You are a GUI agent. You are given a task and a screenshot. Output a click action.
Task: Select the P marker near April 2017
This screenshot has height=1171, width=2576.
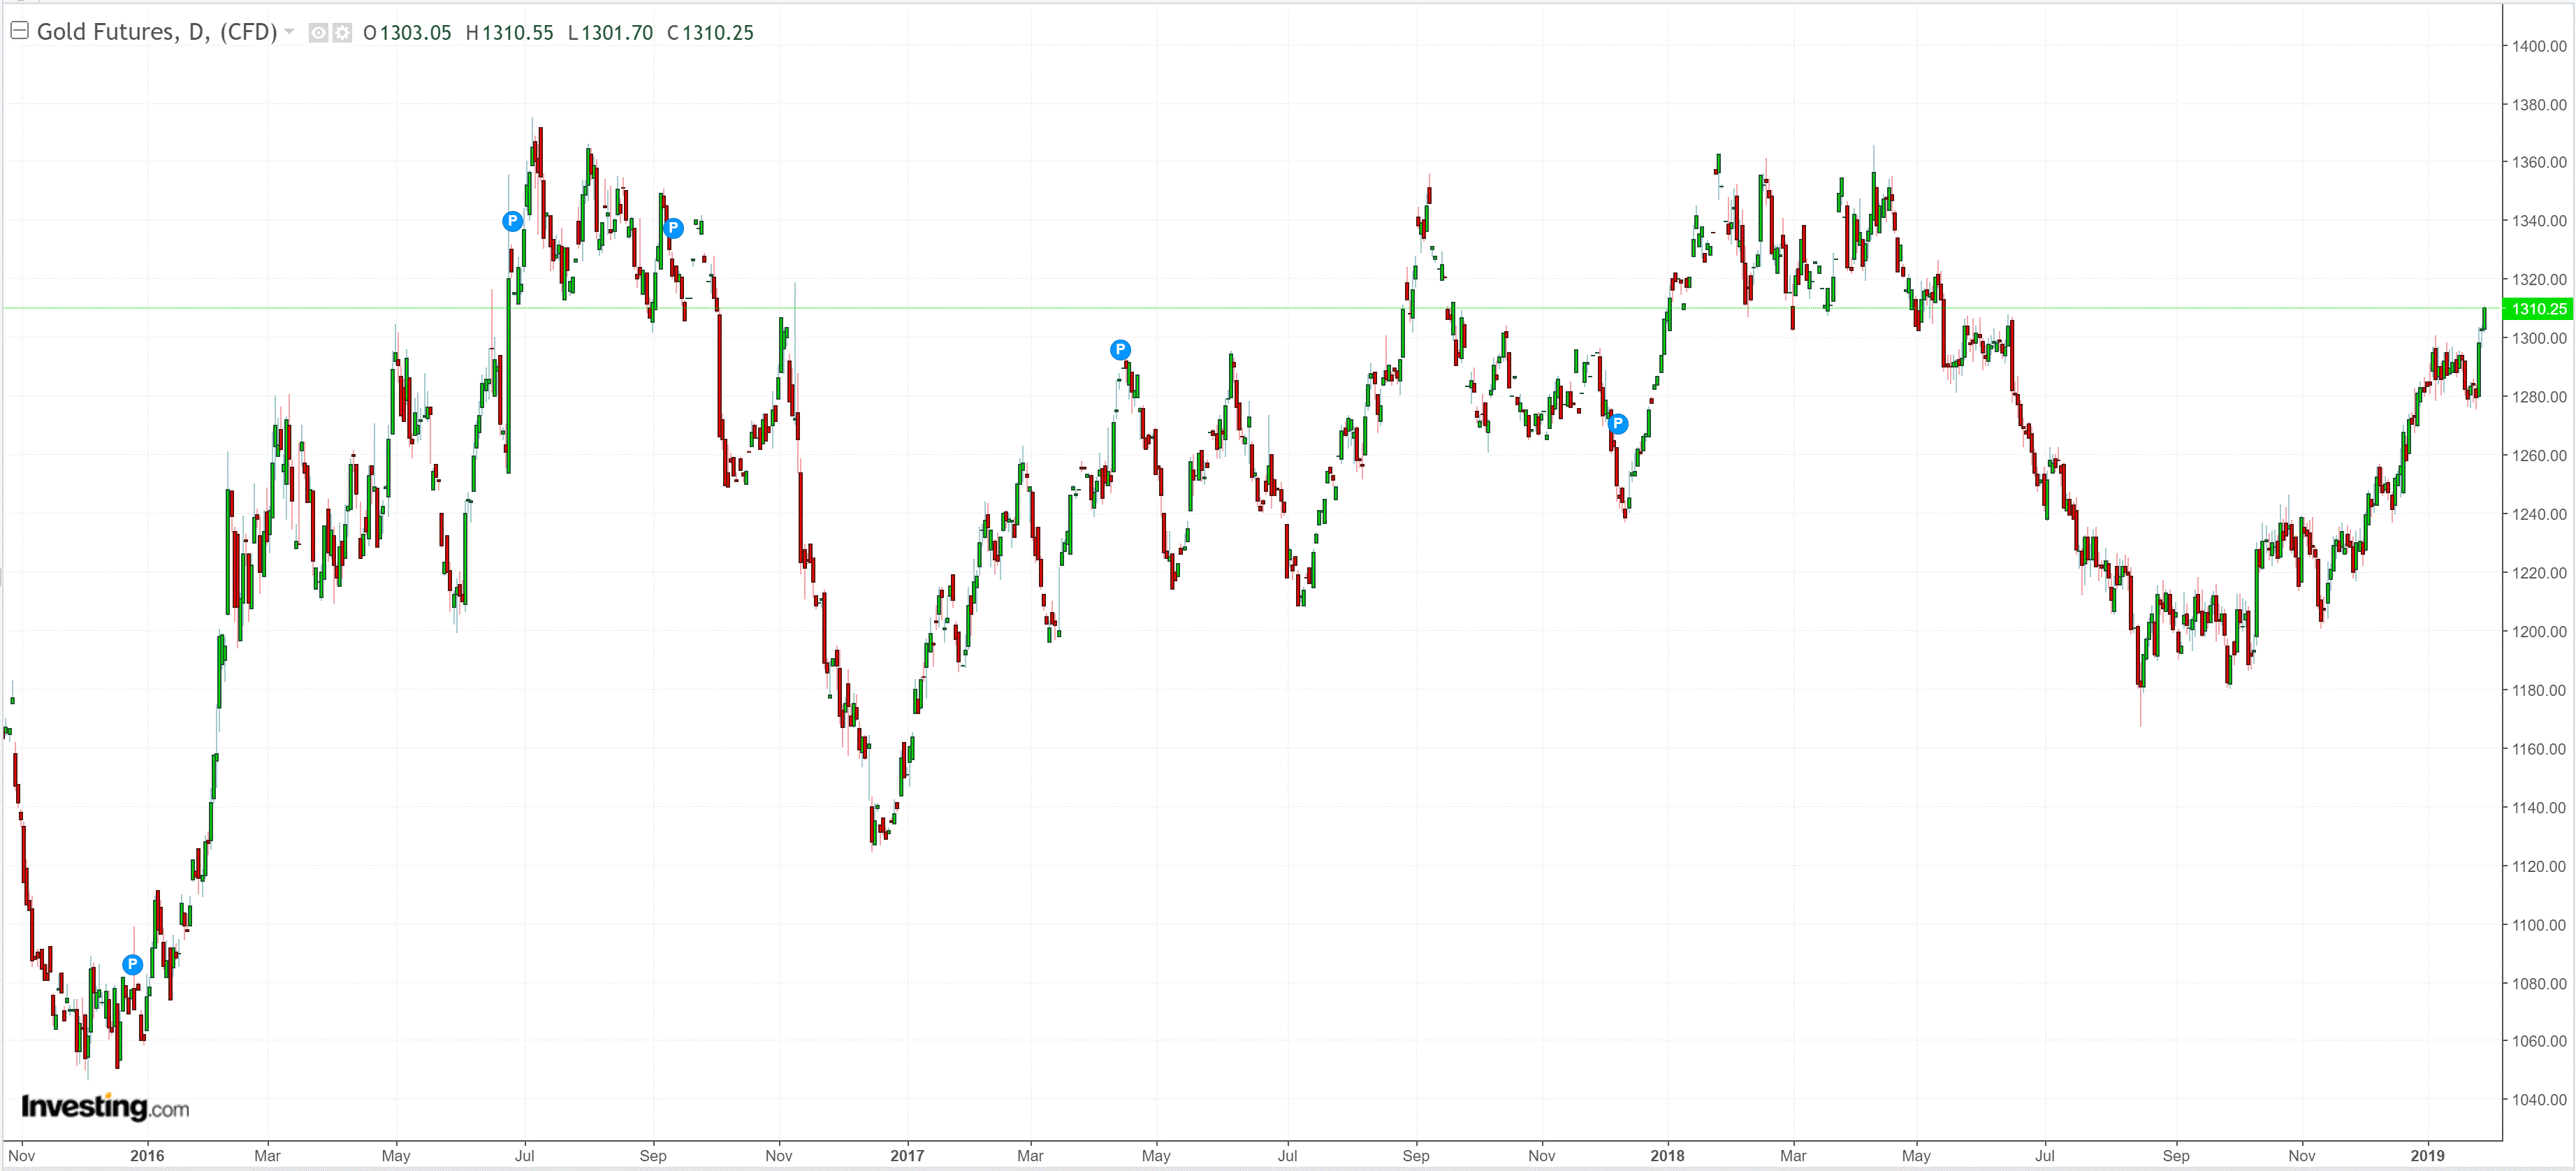coord(1120,350)
